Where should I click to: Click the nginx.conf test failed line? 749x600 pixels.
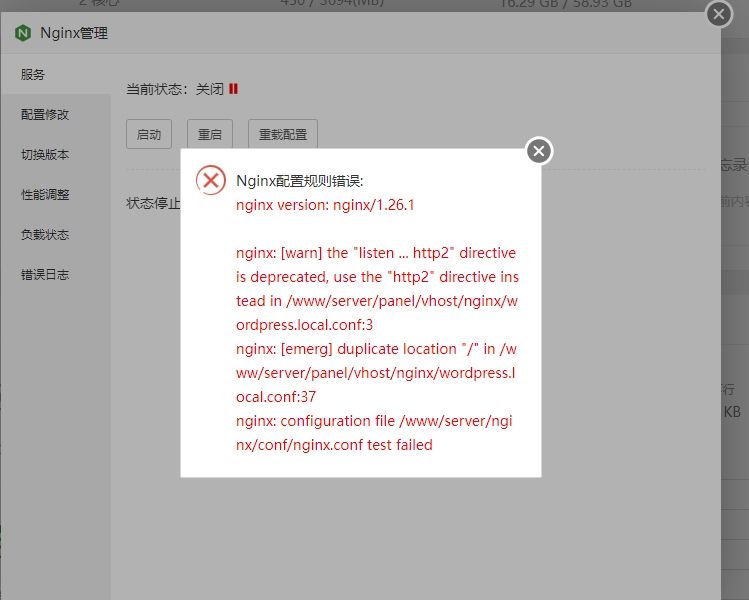tap(374, 433)
